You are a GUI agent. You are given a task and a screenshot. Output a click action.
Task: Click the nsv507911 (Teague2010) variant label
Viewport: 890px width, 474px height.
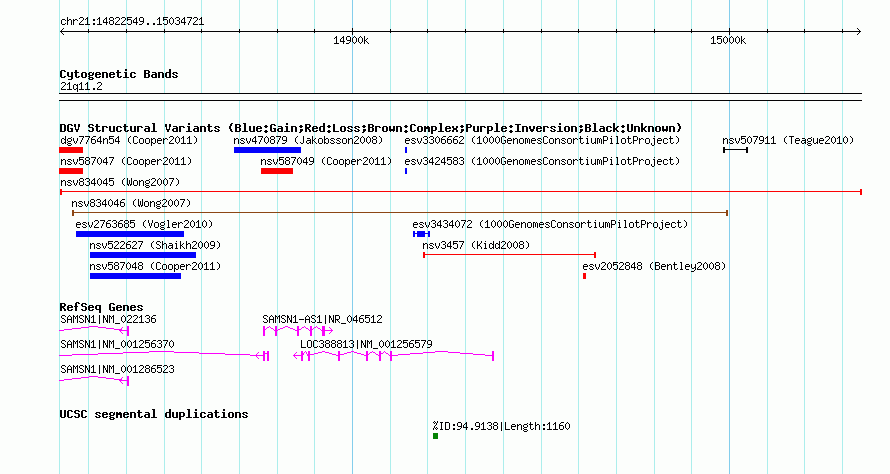point(788,140)
